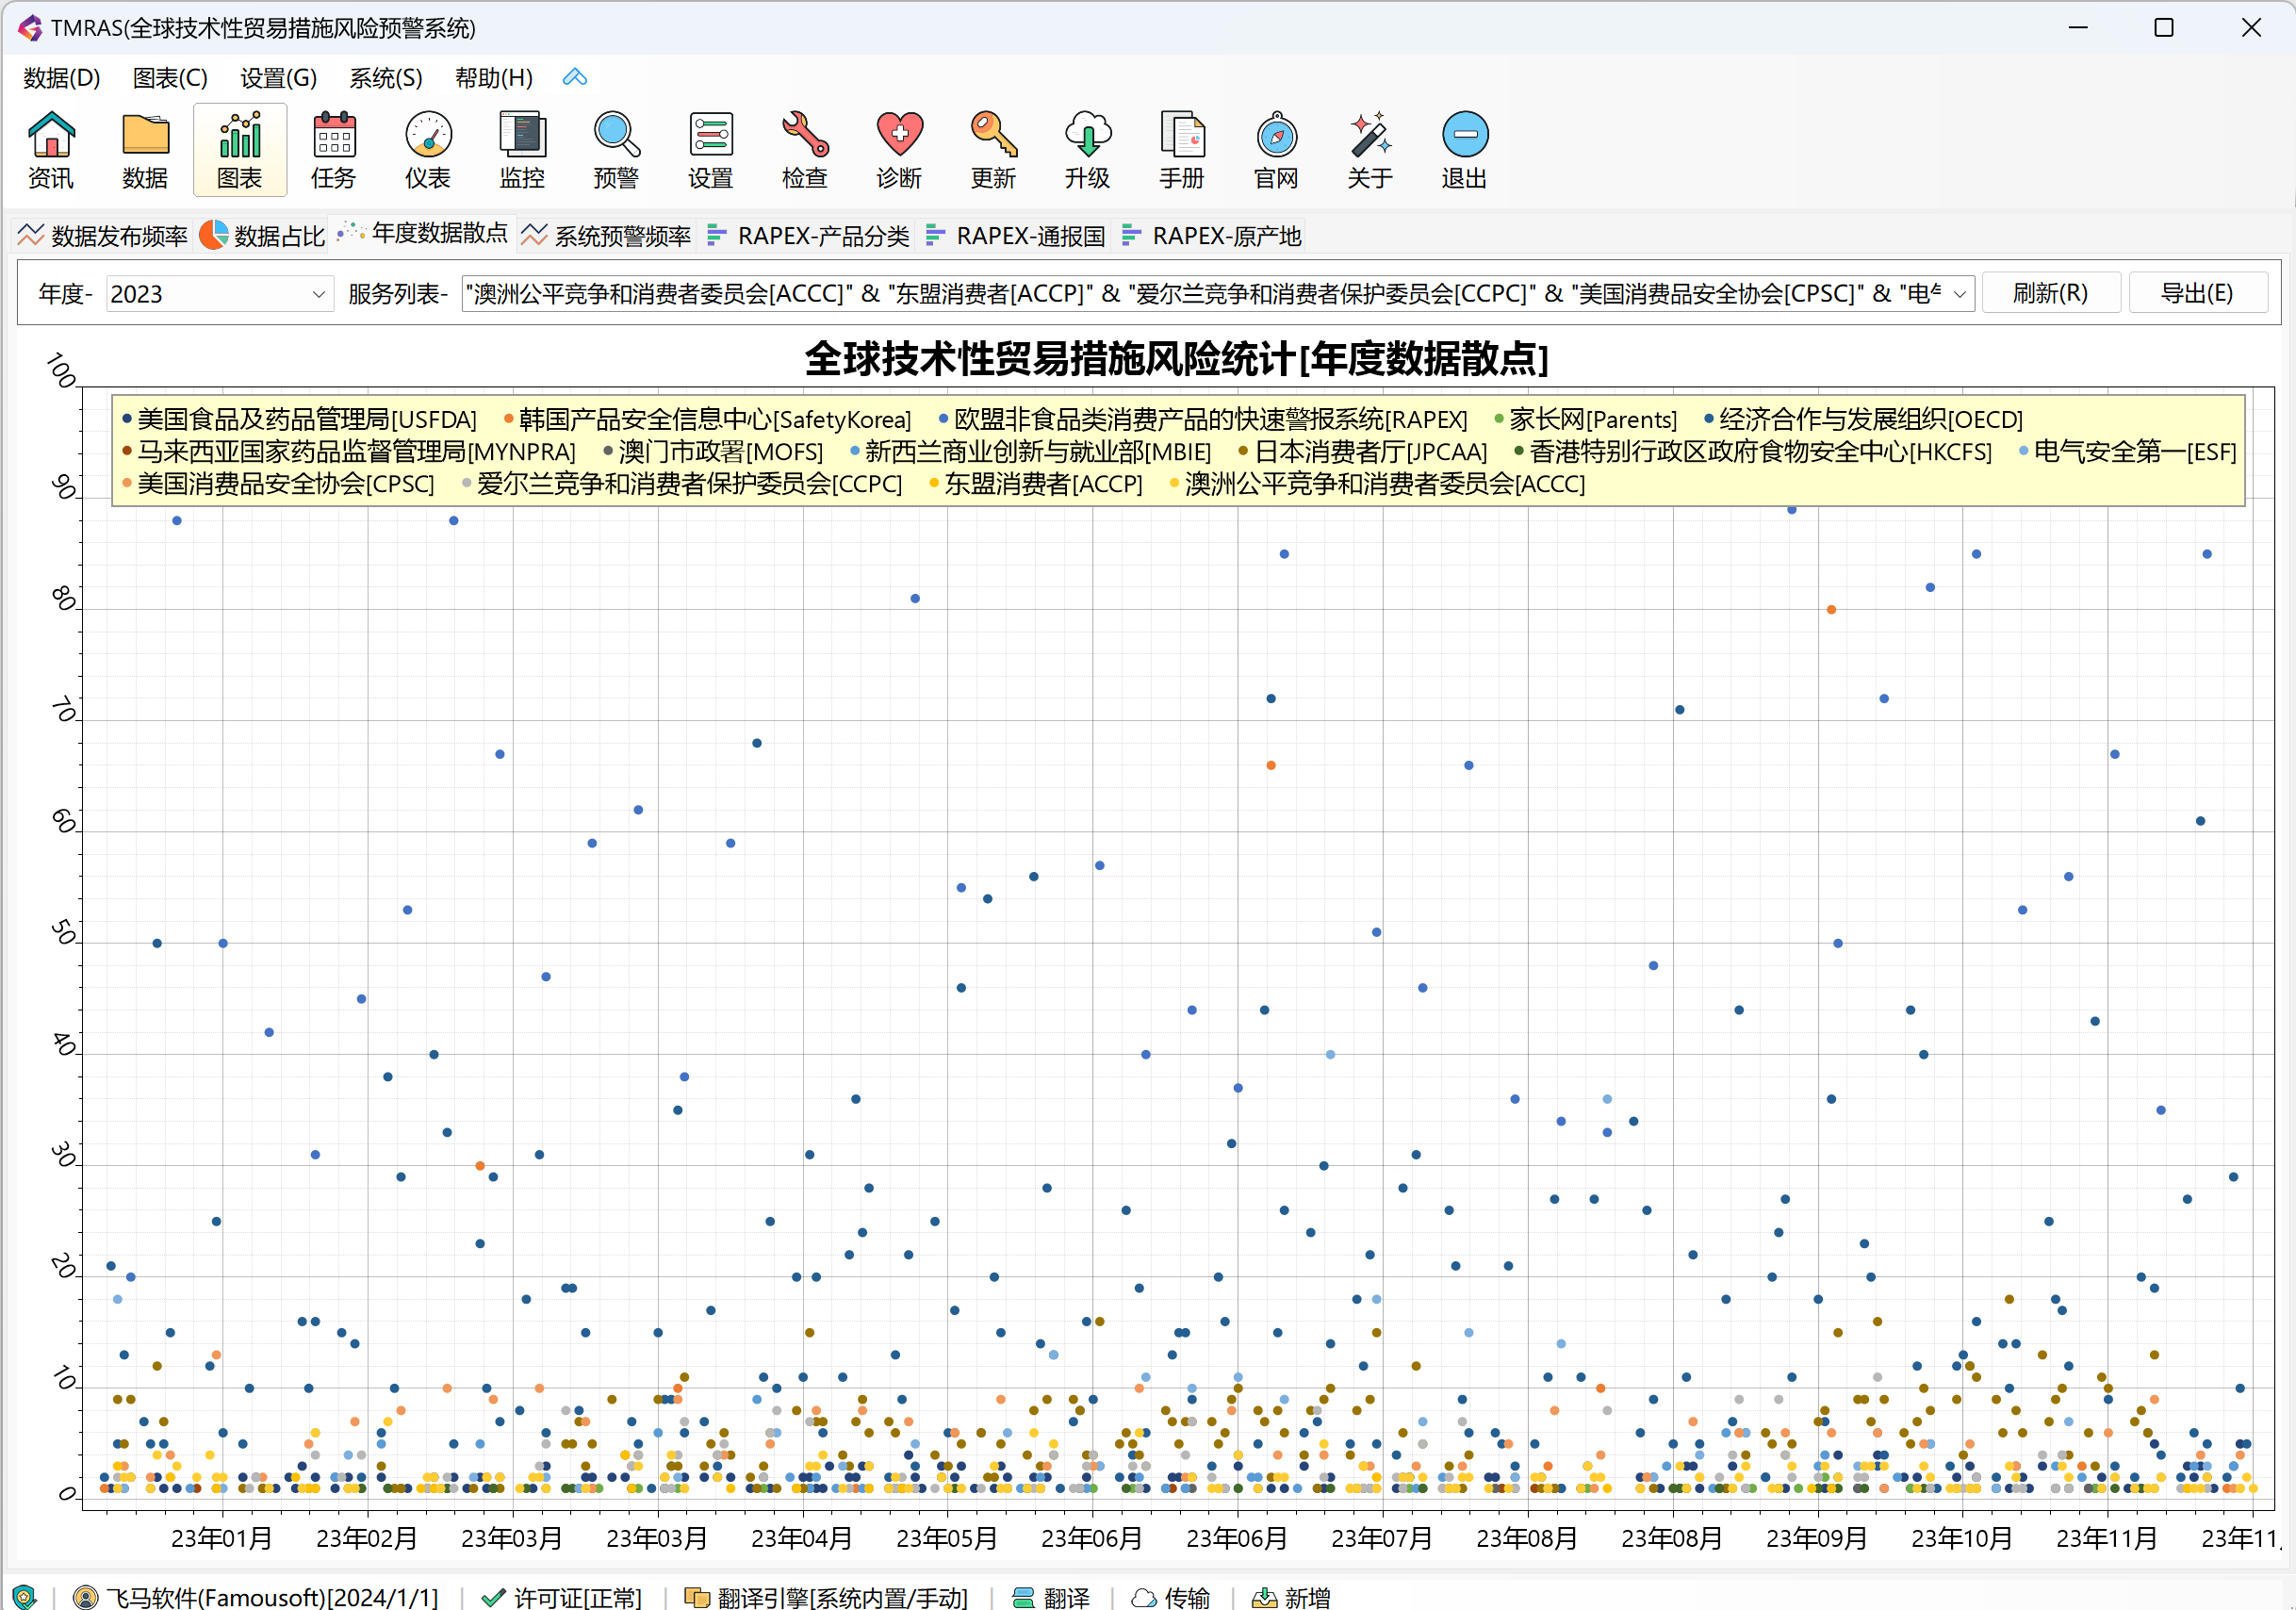Image resolution: width=2296 pixels, height=1610 pixels.
Task: Switch to the 数据占比 tab
Action: [262, 235]
